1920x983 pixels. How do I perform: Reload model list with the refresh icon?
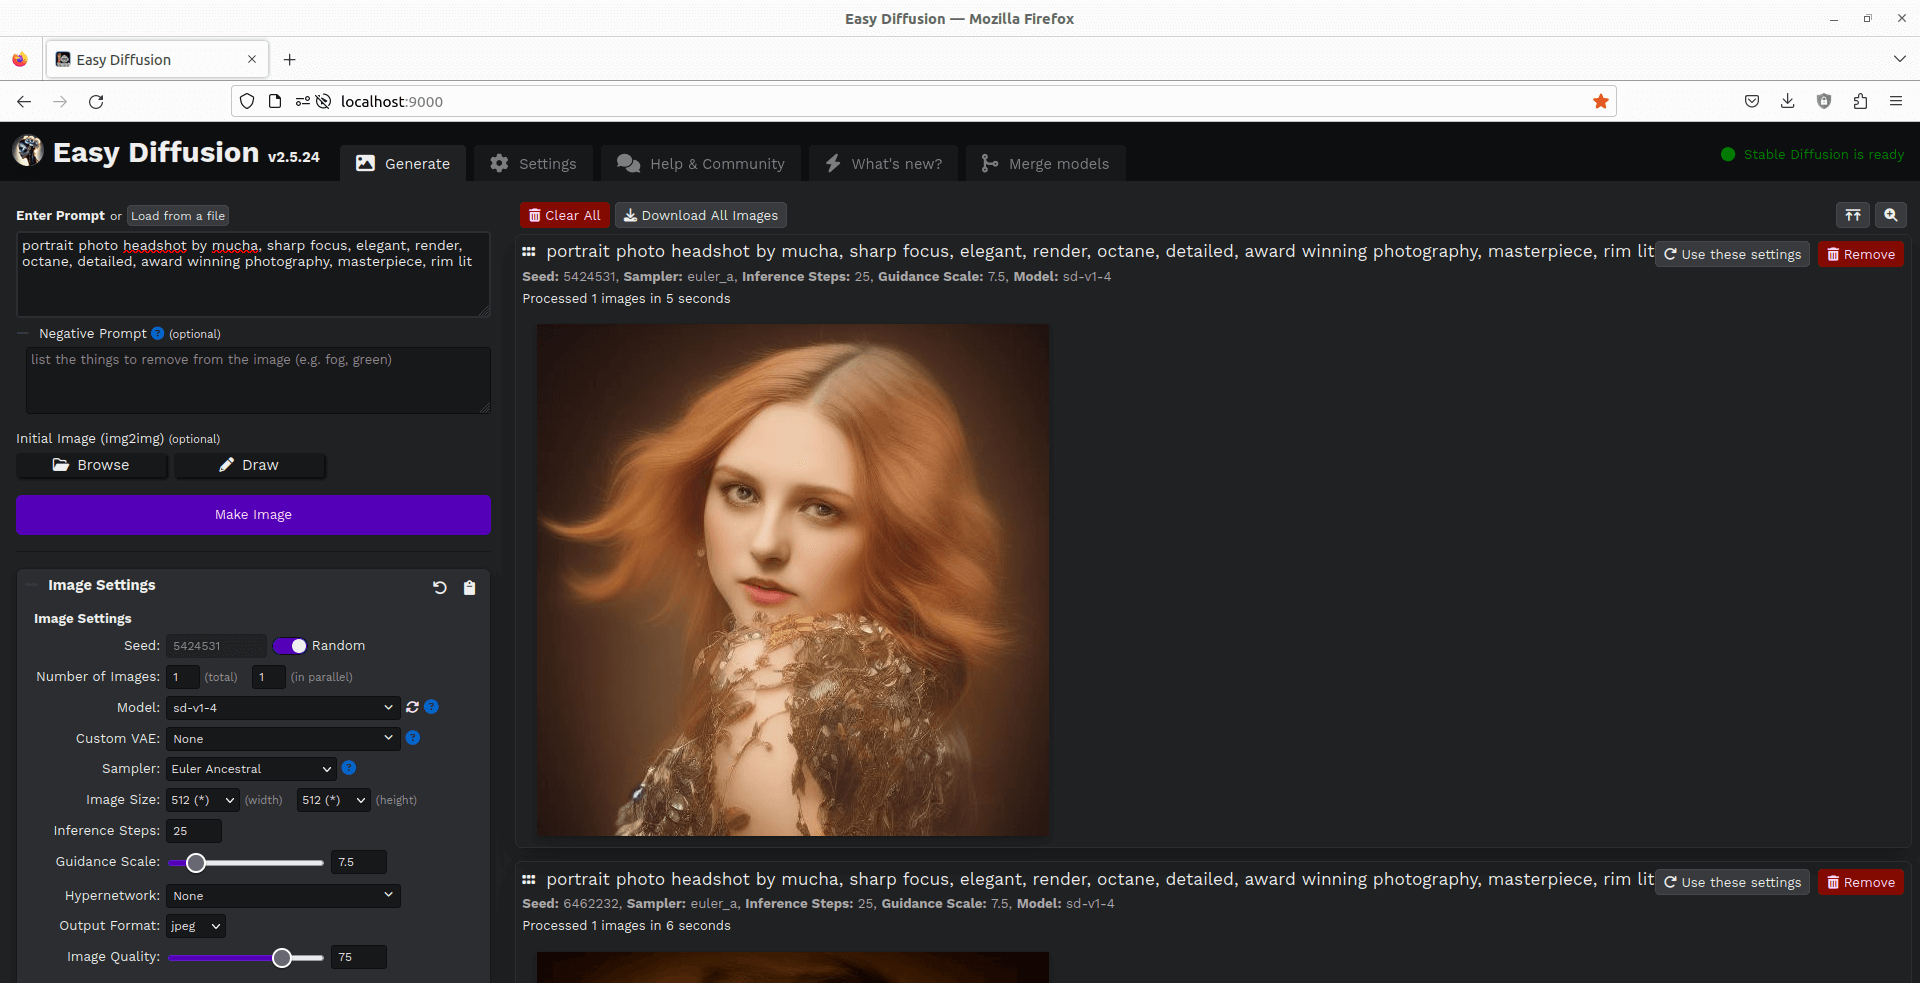[411, 707]
